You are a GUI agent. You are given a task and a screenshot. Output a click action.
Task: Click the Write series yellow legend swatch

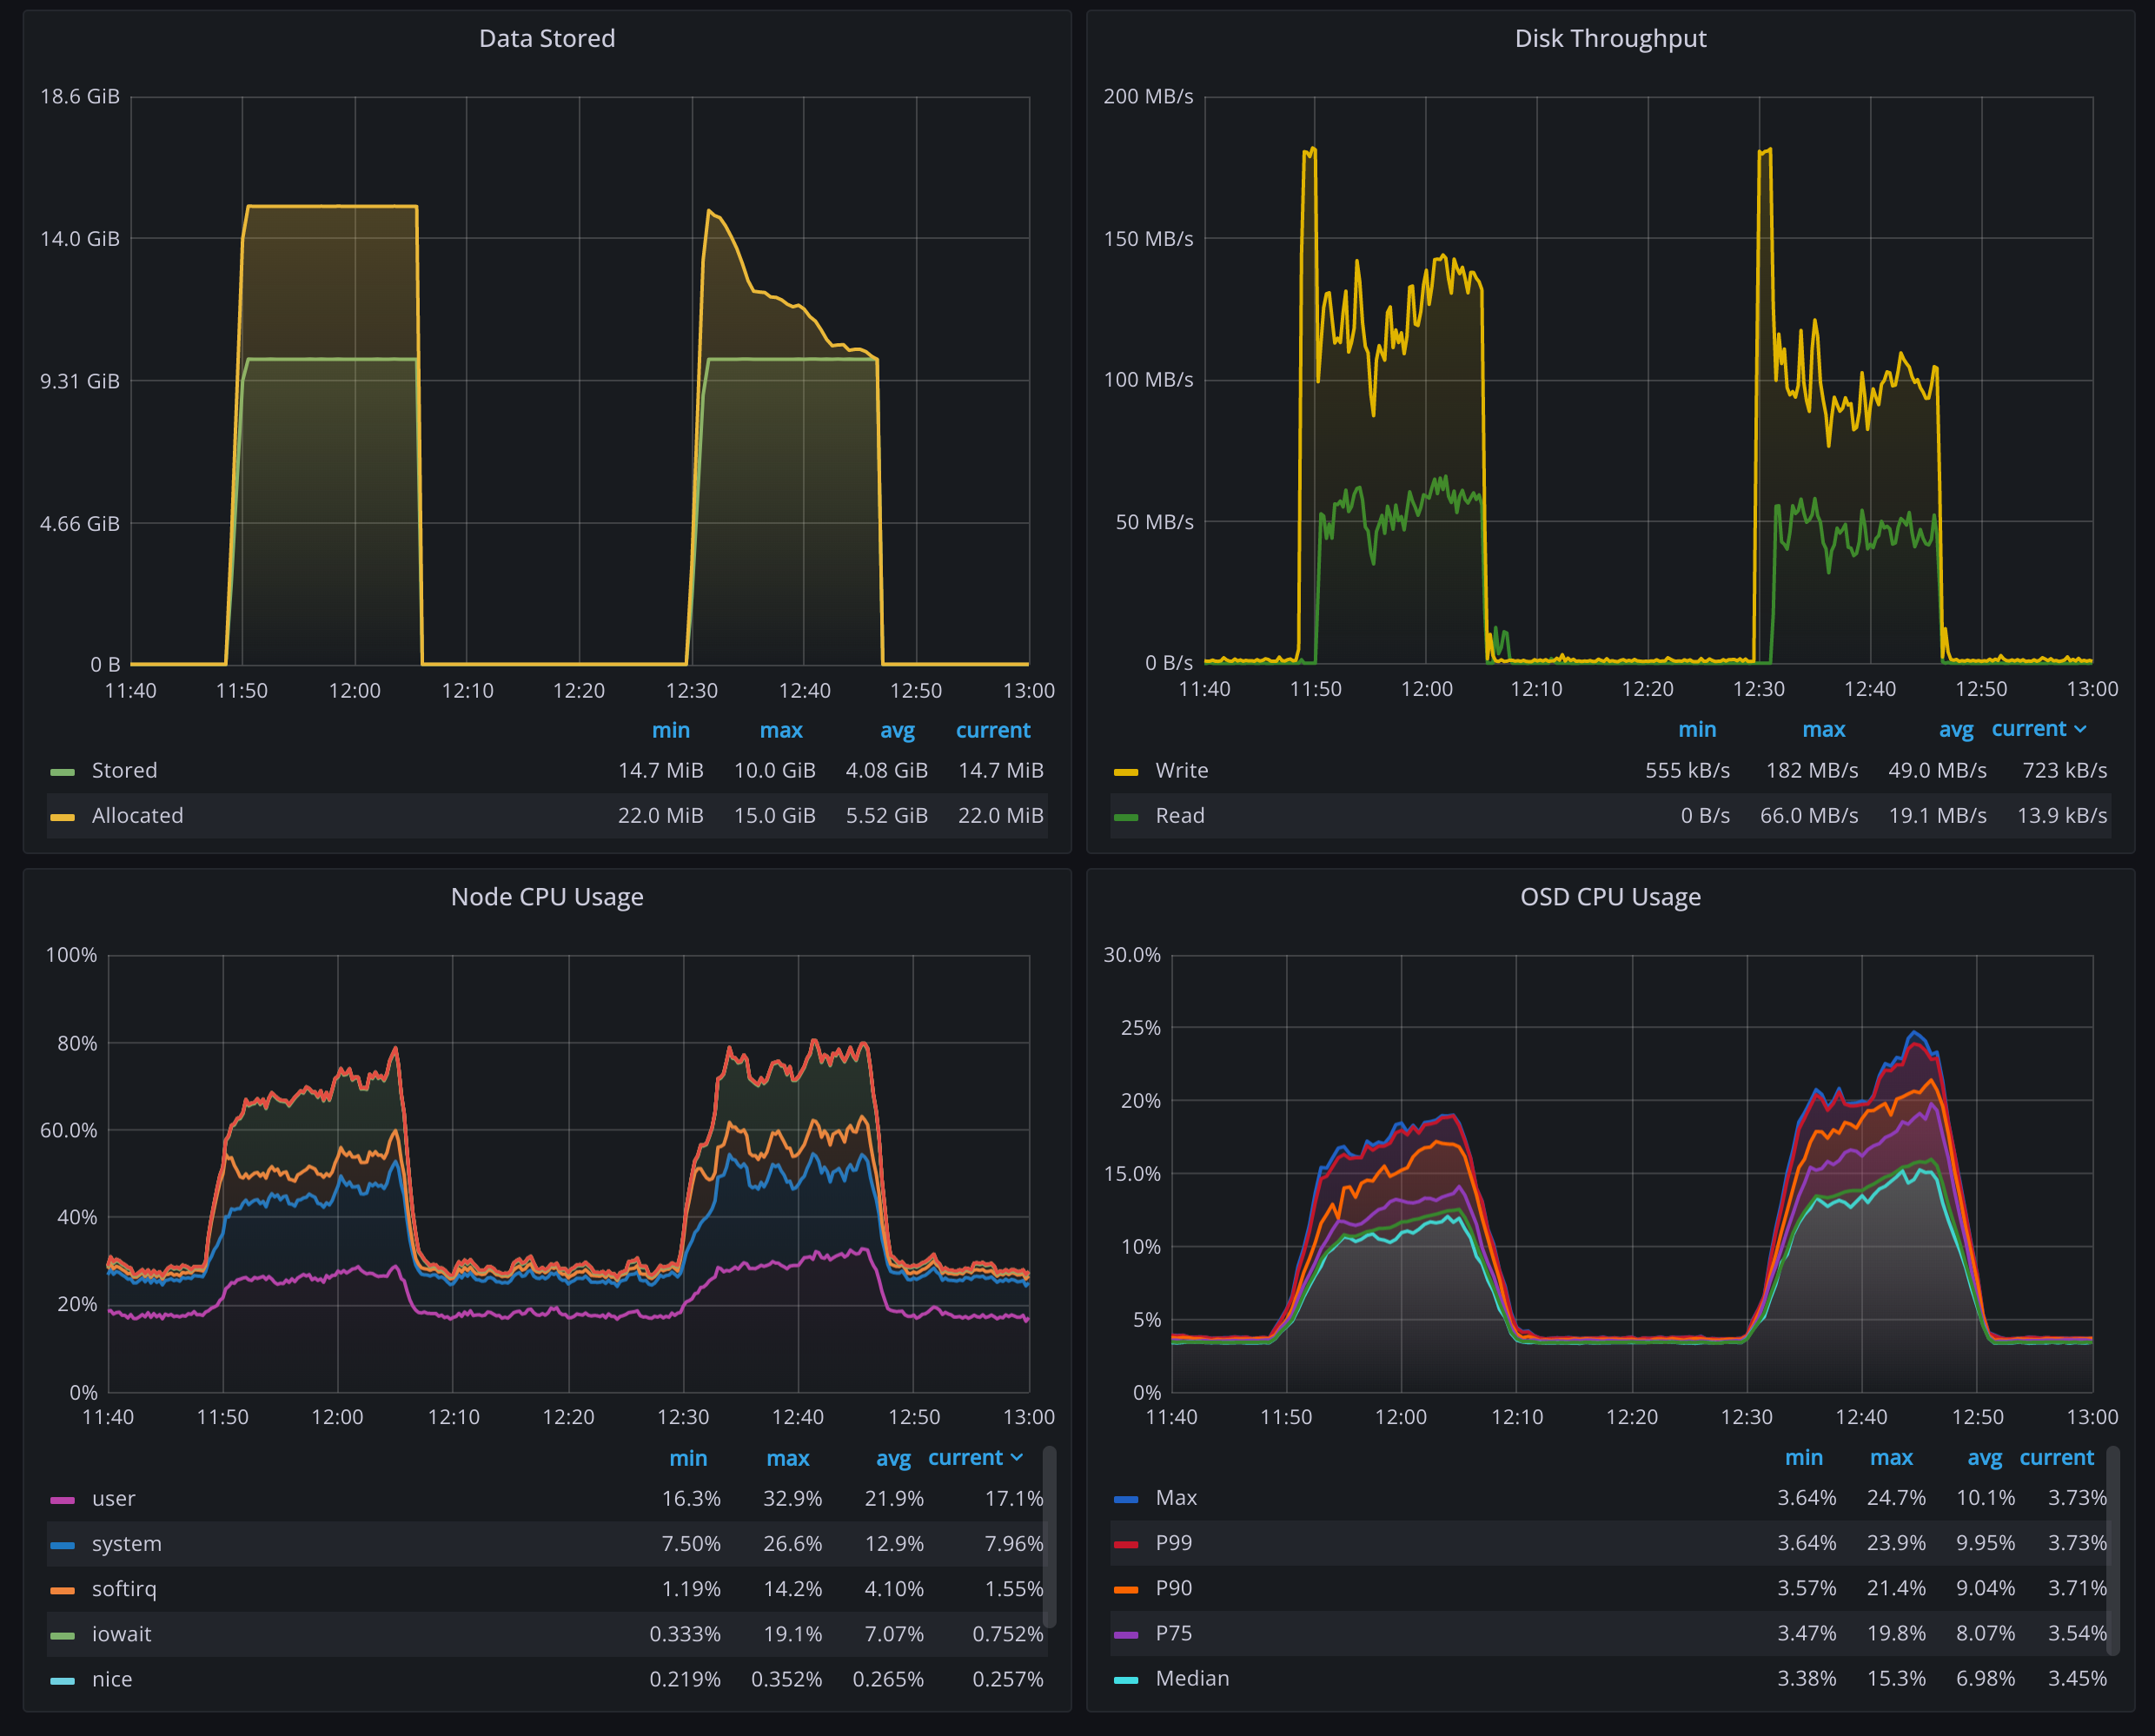pos(1125,772)
